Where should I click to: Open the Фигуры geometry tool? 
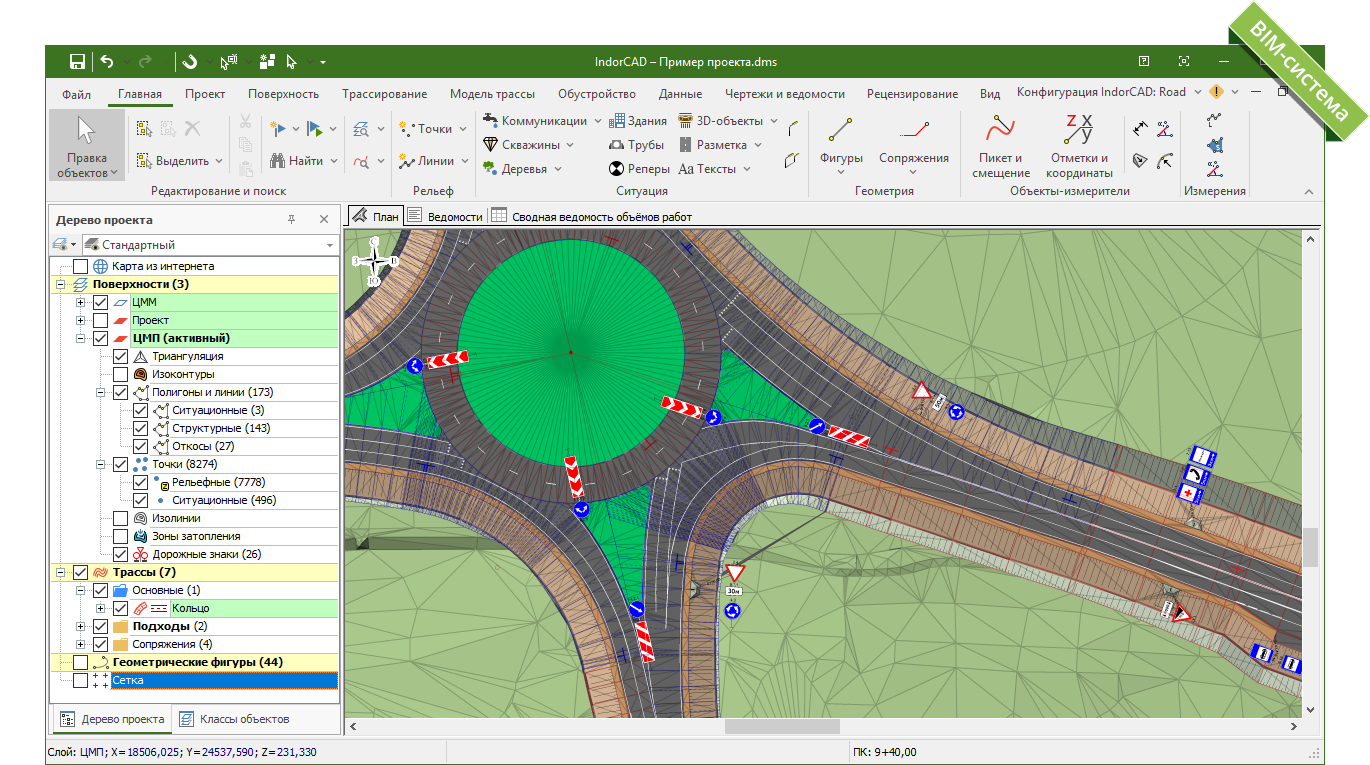pos(841,129)
